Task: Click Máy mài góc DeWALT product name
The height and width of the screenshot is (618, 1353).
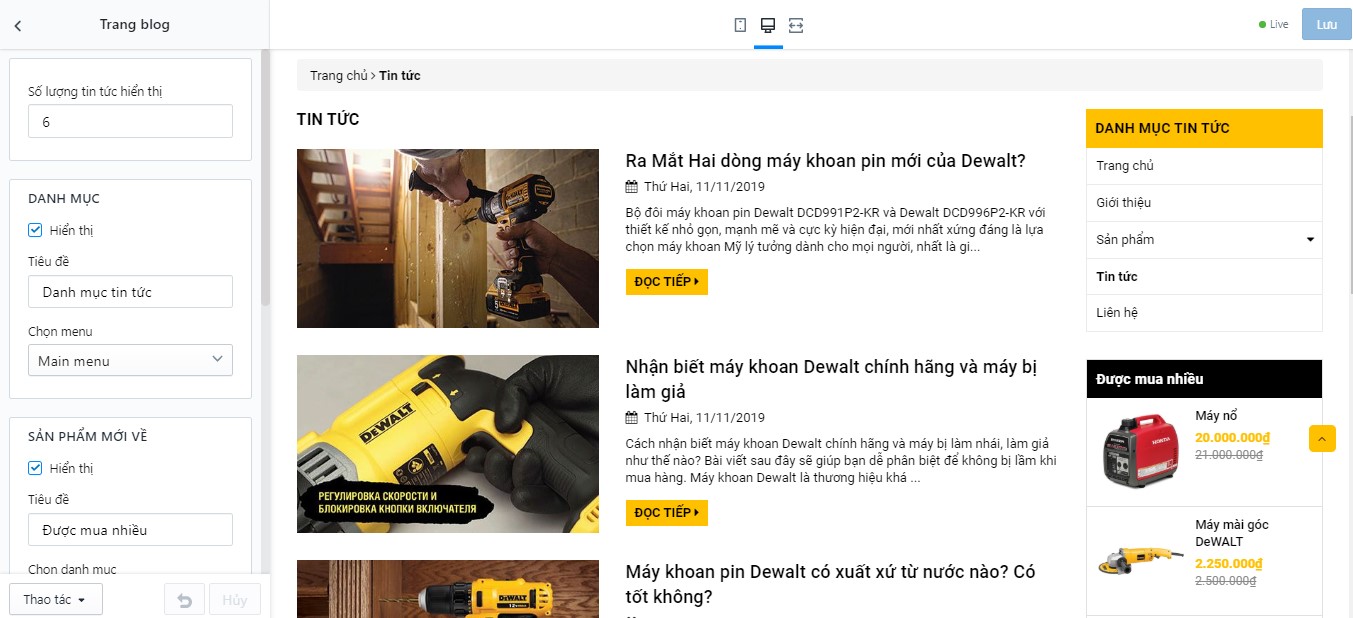Action: pos(1232,534)
